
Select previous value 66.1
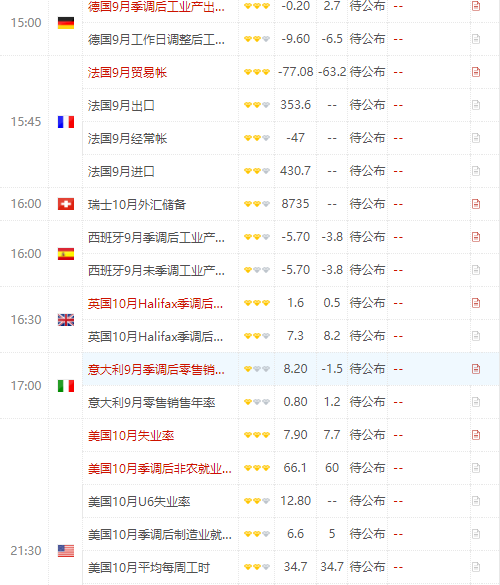click(x=296, y=468)
